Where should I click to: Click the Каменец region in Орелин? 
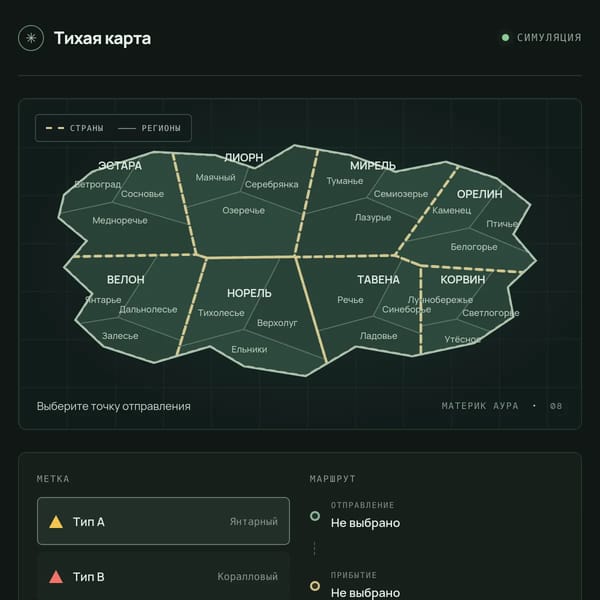452,210
